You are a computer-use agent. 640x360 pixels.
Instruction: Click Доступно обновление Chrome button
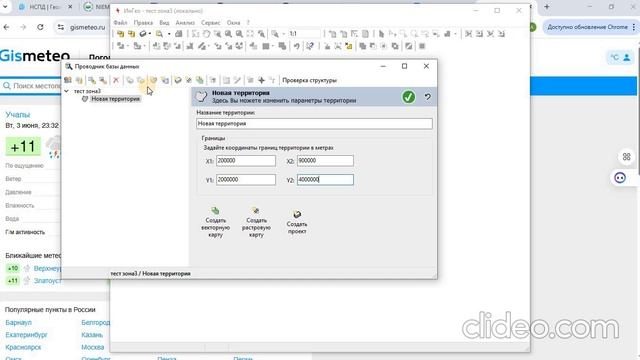(587, 27)
